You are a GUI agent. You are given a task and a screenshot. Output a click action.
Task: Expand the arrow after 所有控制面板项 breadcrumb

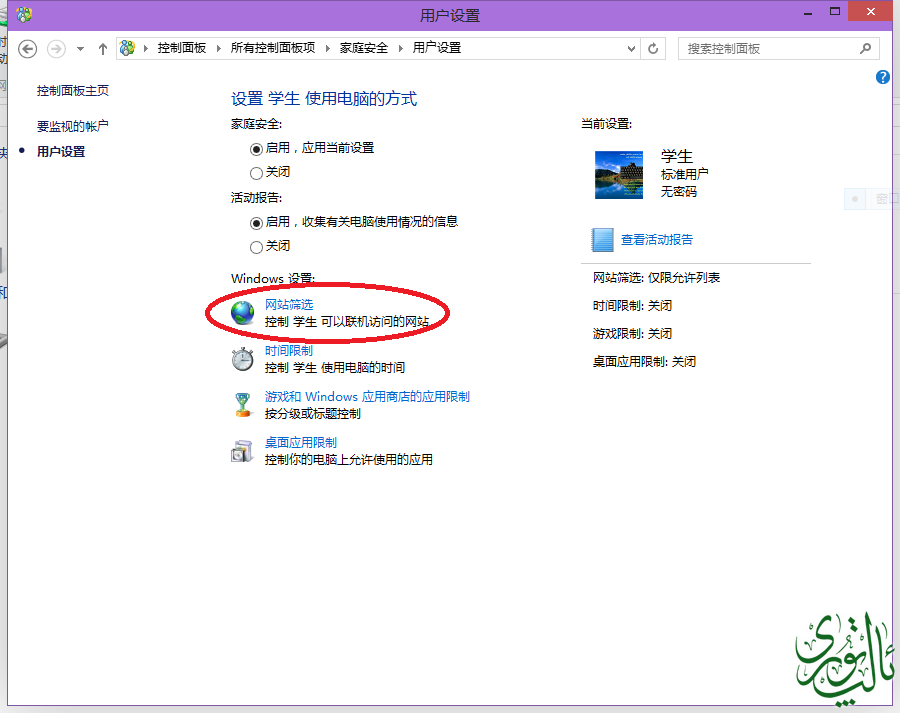328,48
